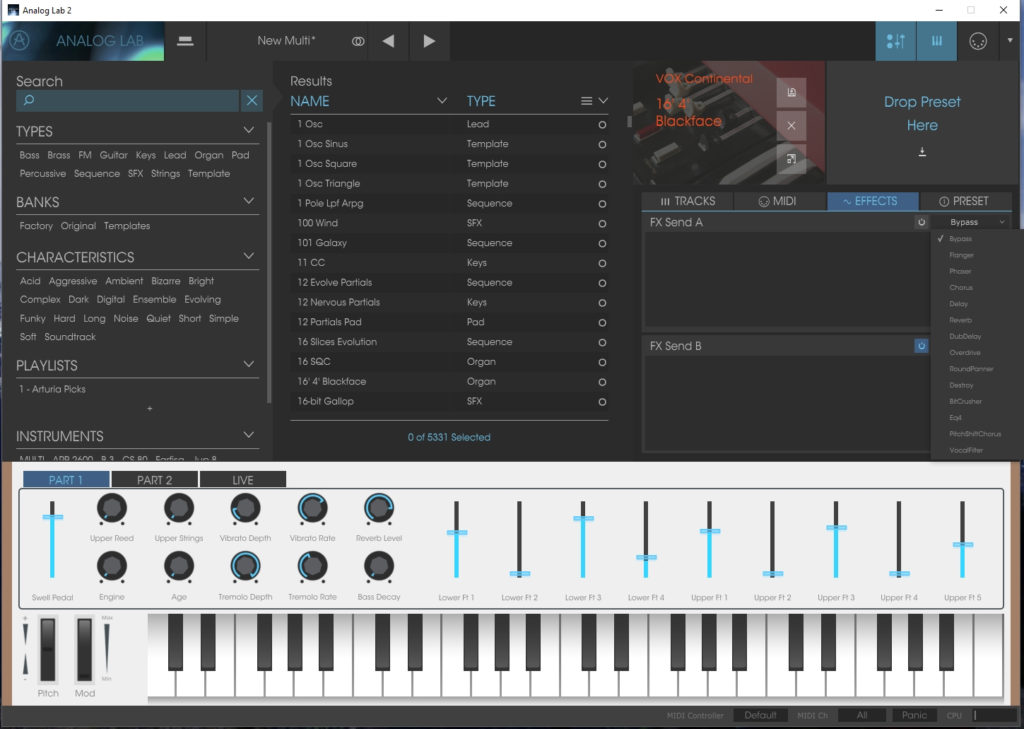
Task: Click the Arturia logo in the header
Action: pos(19,40)
